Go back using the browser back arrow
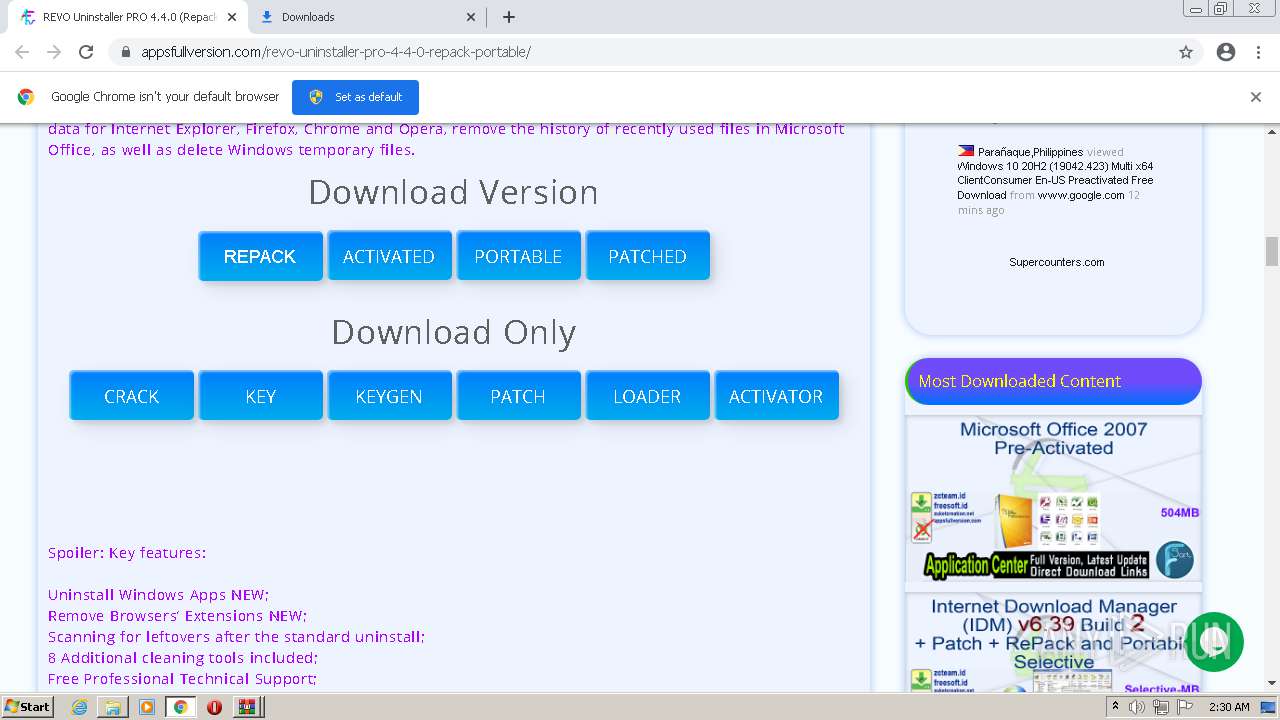1280x720 pixels. [22, 52]
